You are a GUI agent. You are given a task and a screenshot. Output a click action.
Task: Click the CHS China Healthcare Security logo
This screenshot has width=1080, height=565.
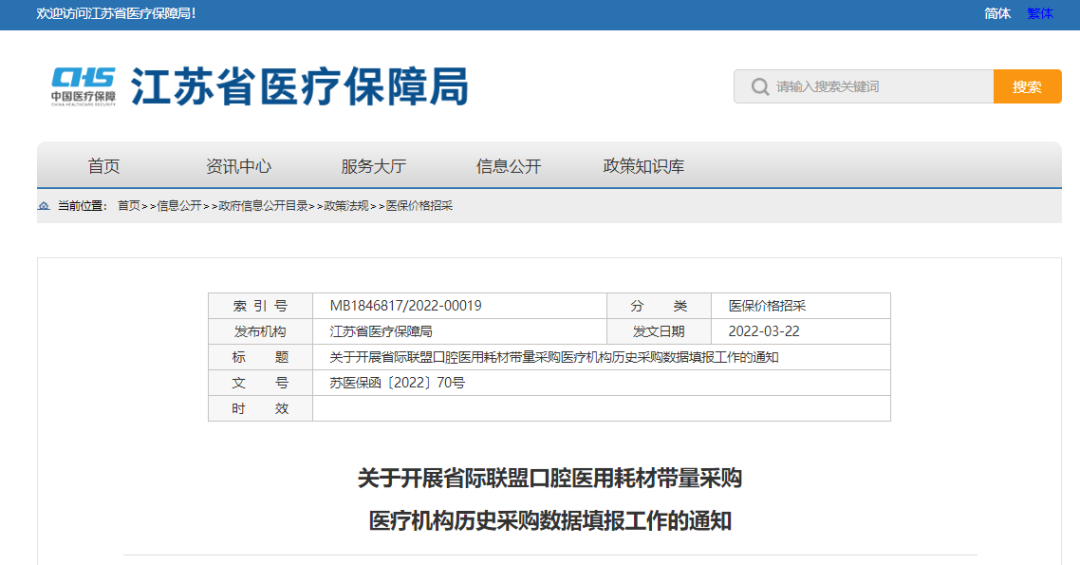coord(83,87)
